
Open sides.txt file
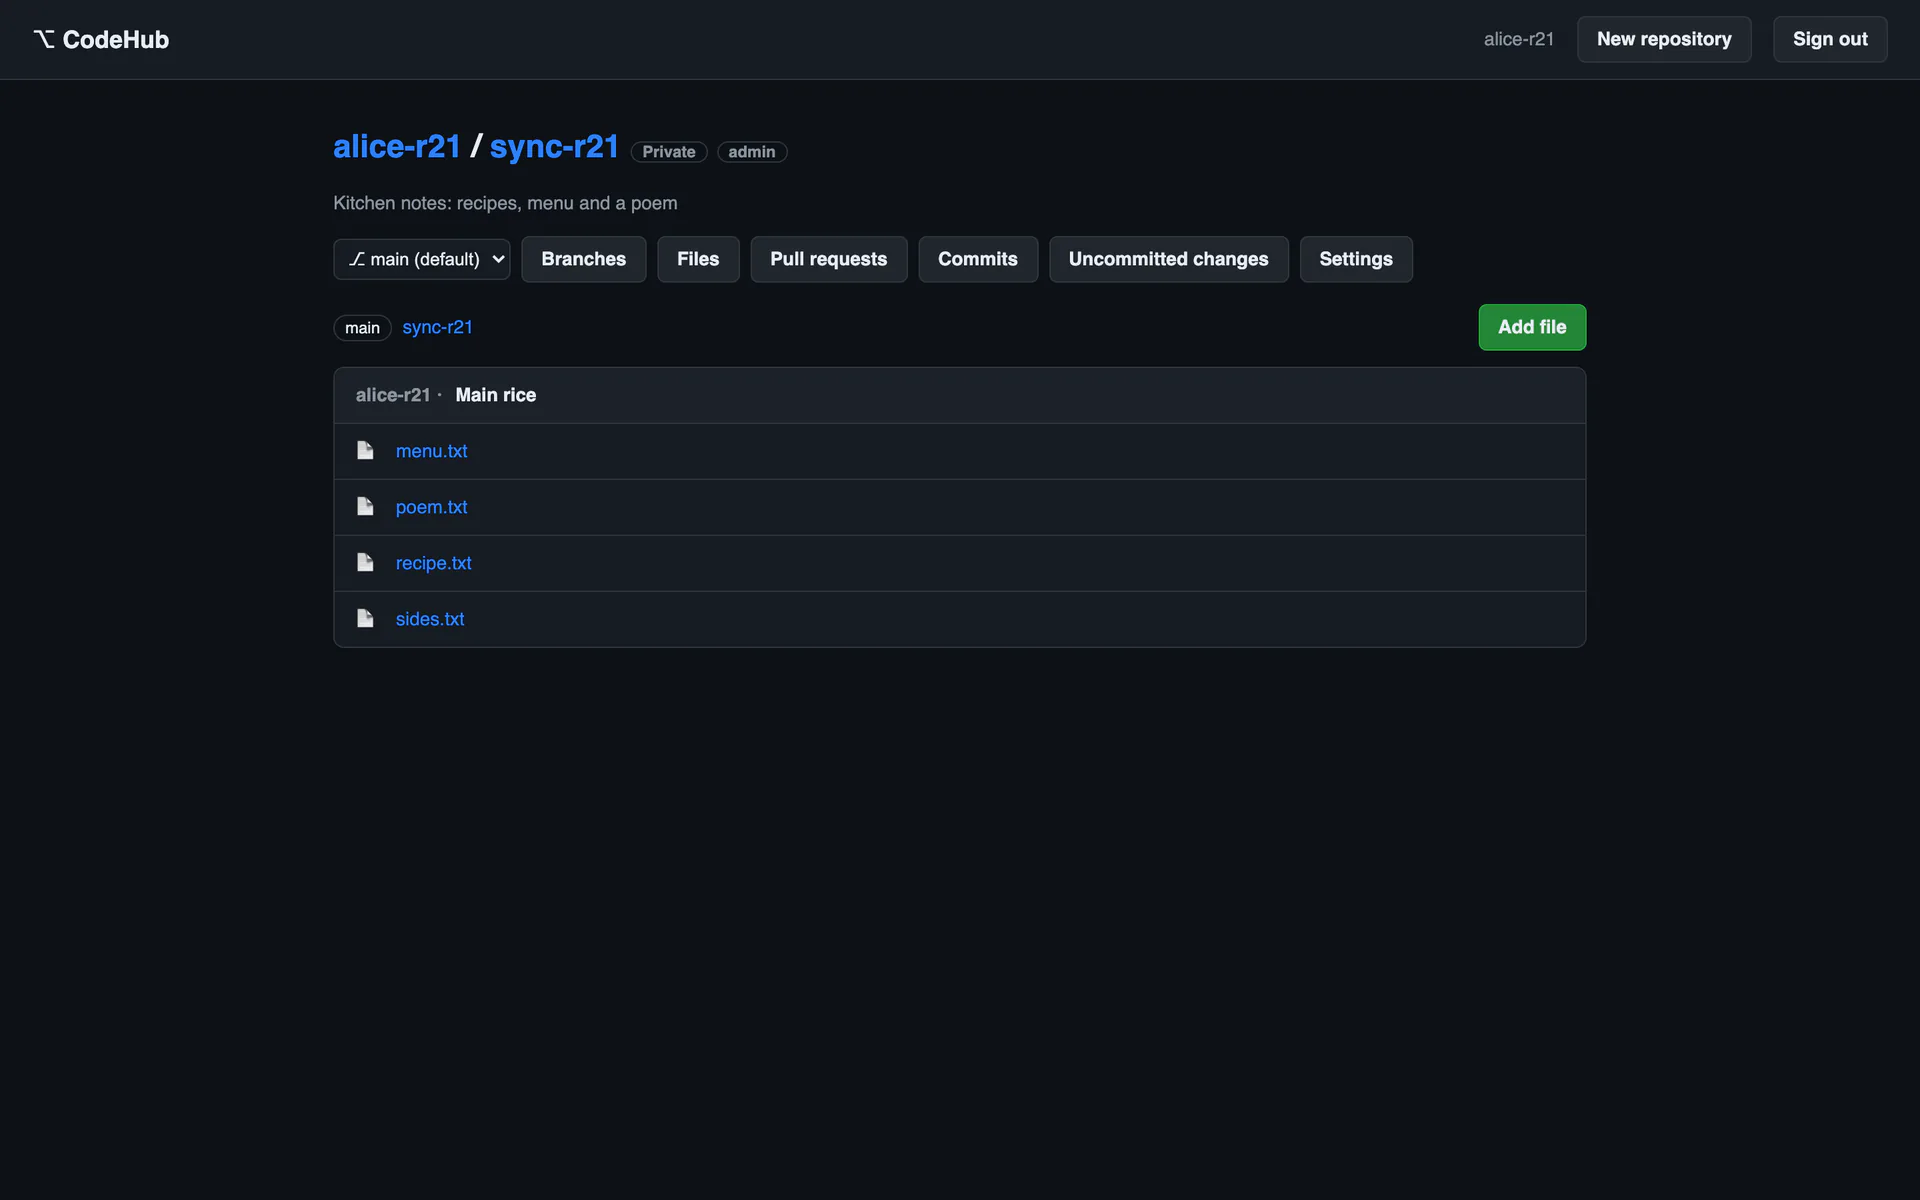pyautogui.click(x=430, y=619)
